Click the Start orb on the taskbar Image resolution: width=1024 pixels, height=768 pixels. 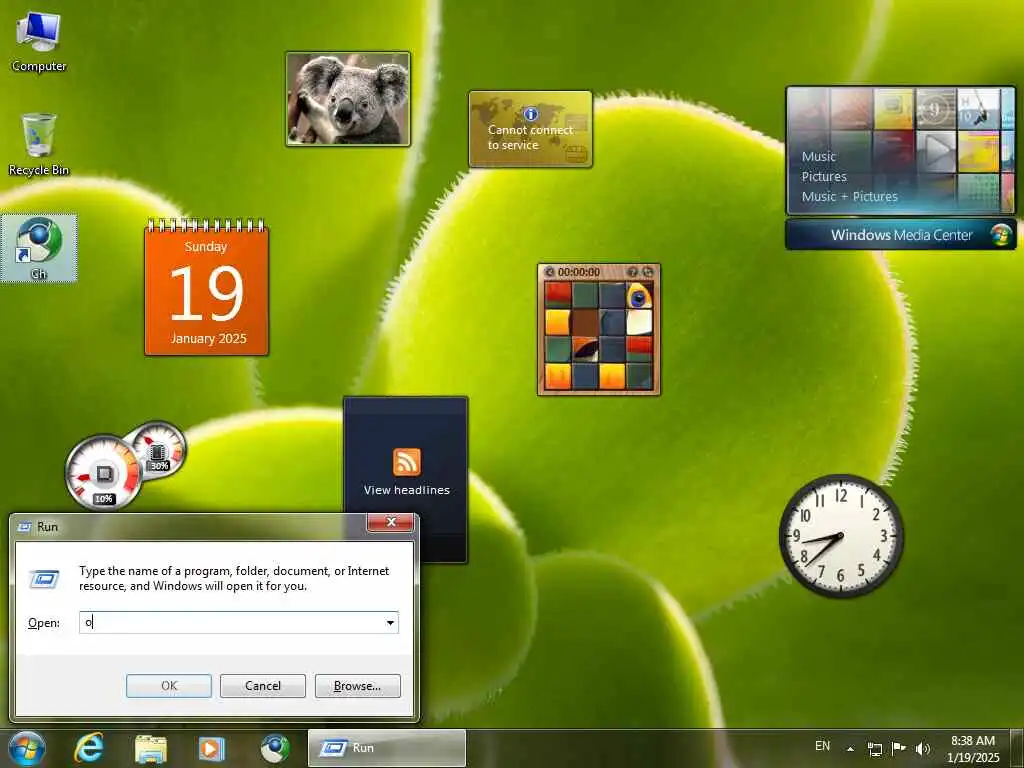27,748
